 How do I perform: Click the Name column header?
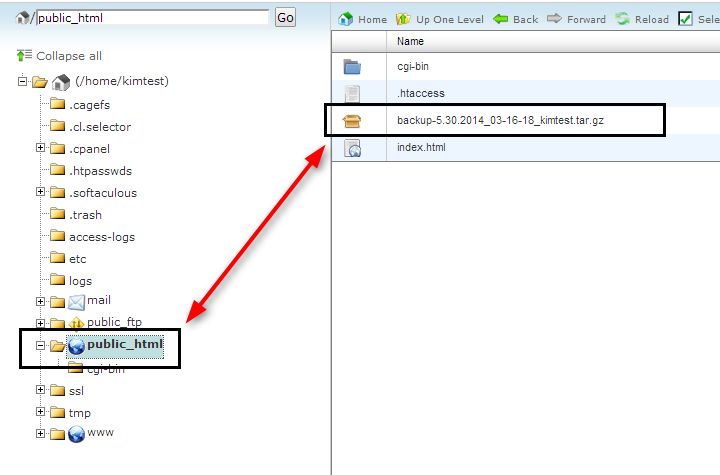coord(411,41)
